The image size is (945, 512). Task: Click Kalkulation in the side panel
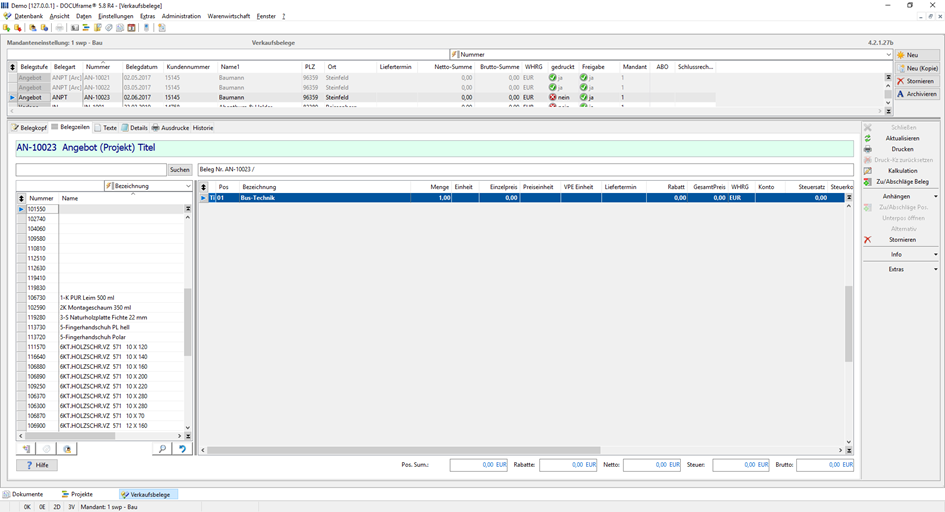[901, 171]
